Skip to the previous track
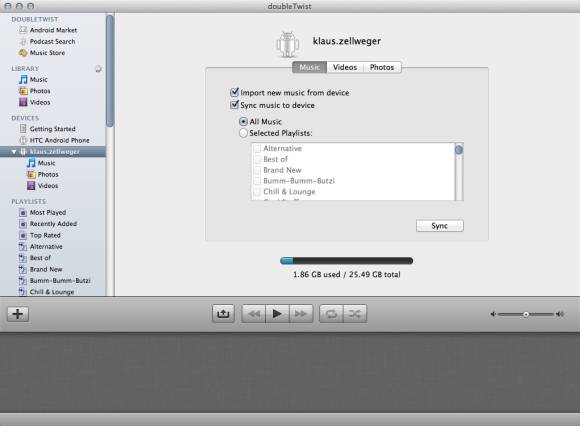 pos(254,314)
